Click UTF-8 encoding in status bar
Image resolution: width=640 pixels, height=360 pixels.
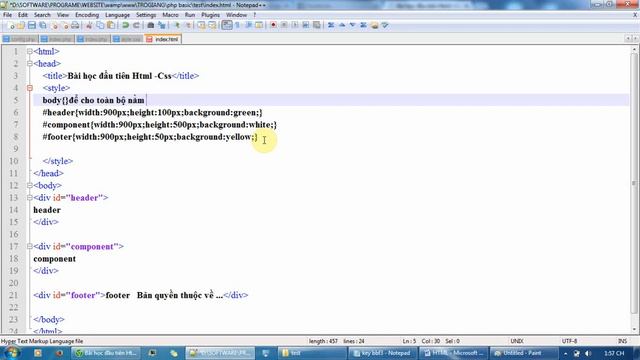(x=569, y=341)
